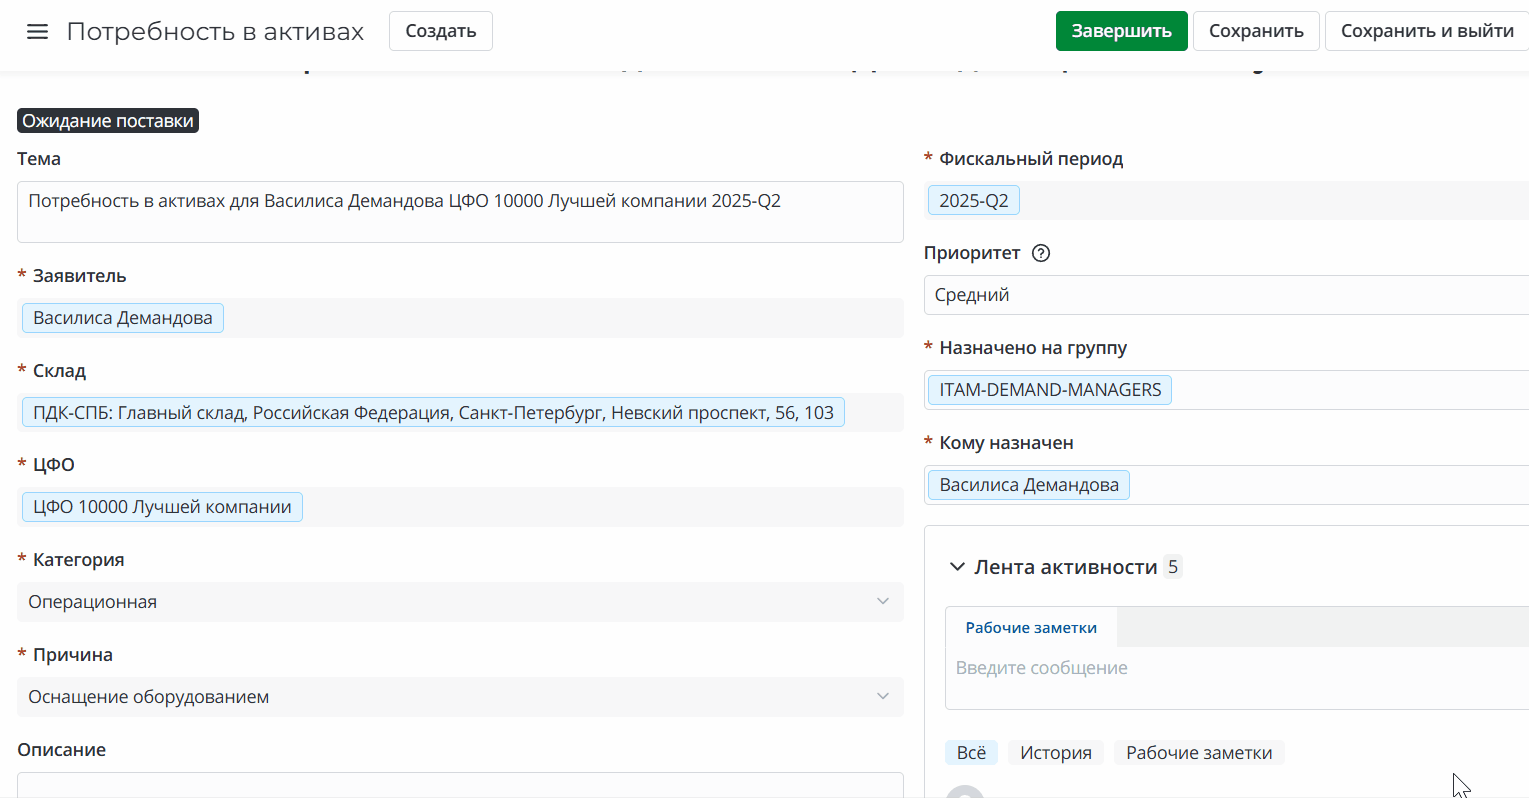Click the Тема text field
Screen dimensions: 1529x798
click(460, 212)
